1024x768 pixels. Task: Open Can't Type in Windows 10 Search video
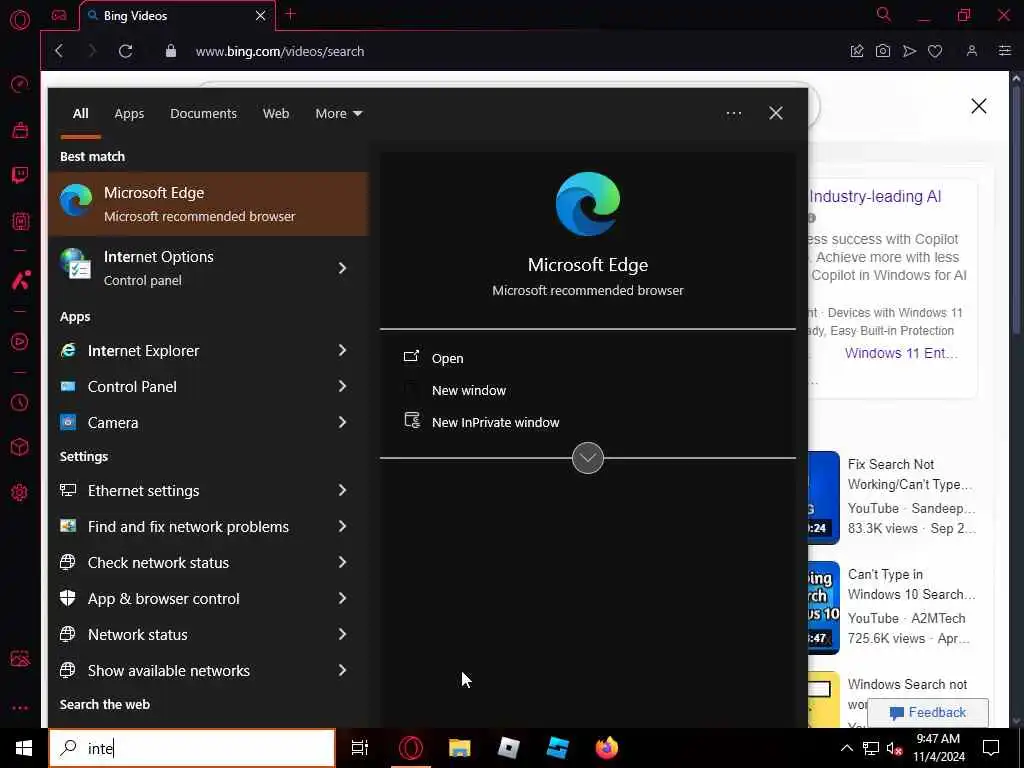[912, 584]
